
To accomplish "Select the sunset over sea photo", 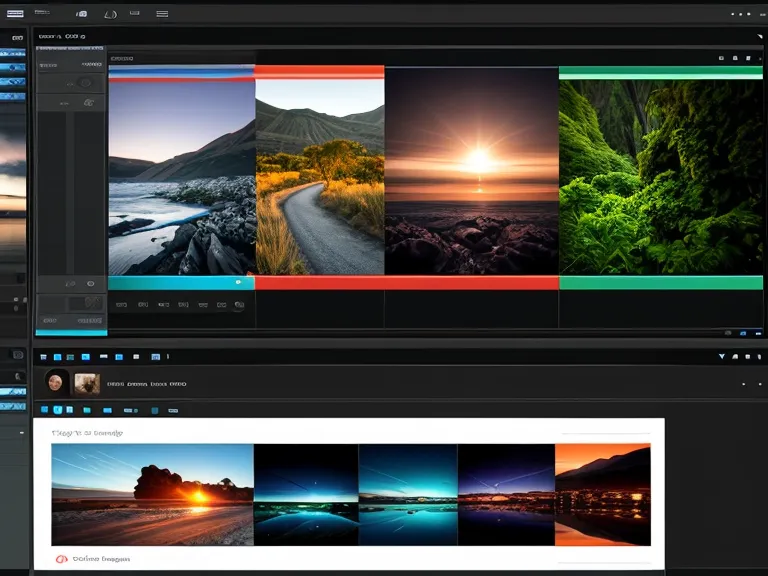I will point(472,171).
